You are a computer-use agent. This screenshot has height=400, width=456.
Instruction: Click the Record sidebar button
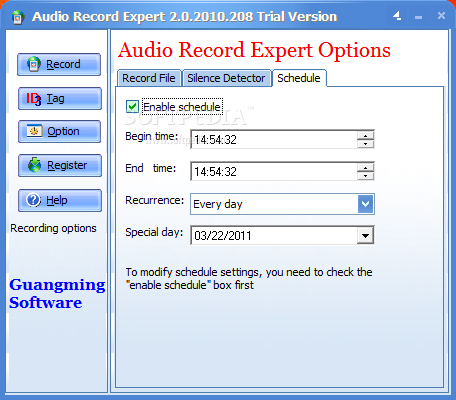(x=59, y=64)
